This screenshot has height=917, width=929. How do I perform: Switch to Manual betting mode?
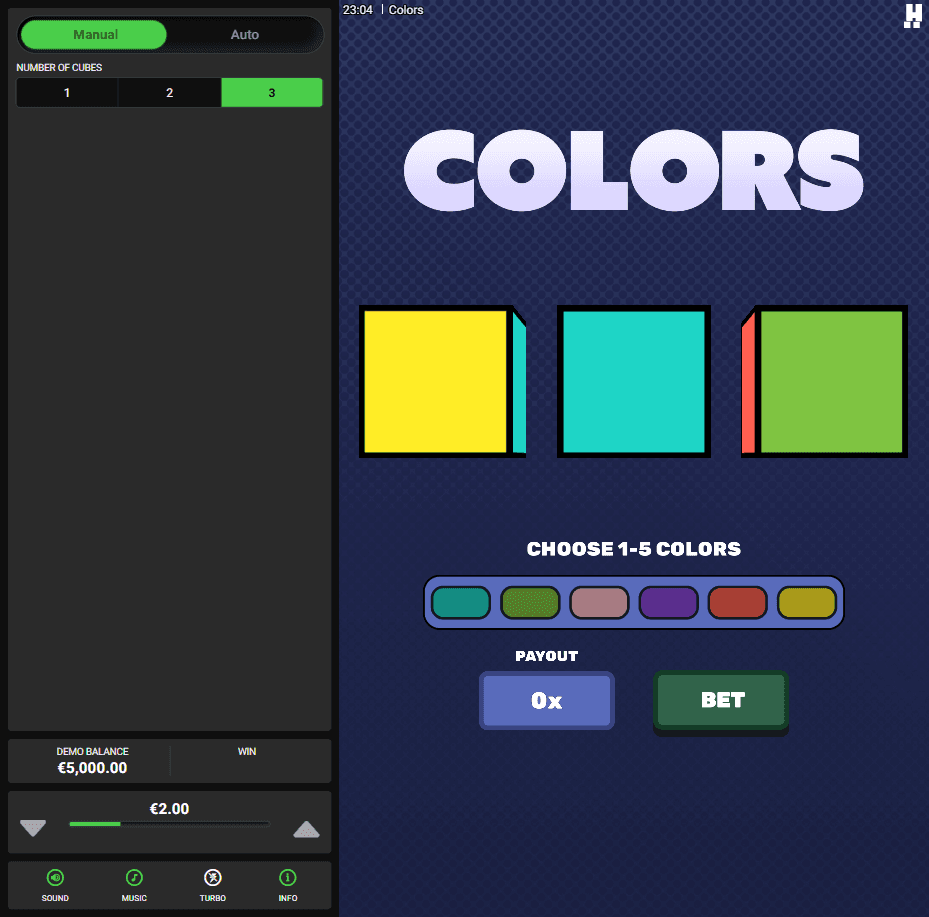point(93,34)
